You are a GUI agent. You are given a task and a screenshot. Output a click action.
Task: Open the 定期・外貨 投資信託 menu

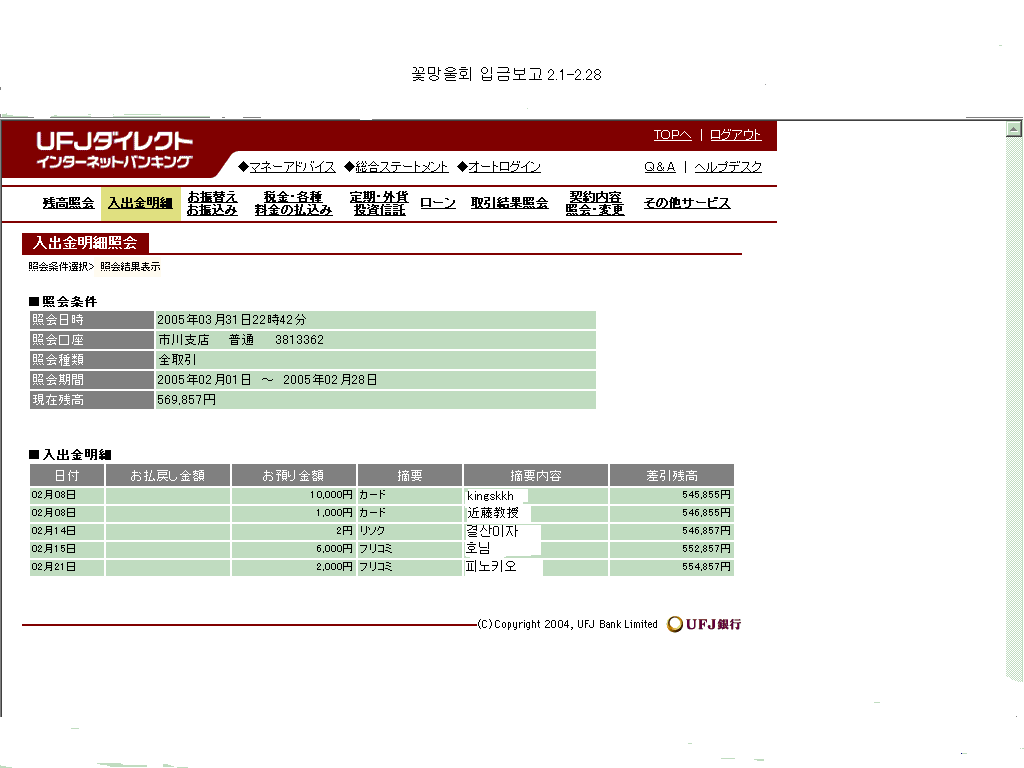(x=379, y=203)
